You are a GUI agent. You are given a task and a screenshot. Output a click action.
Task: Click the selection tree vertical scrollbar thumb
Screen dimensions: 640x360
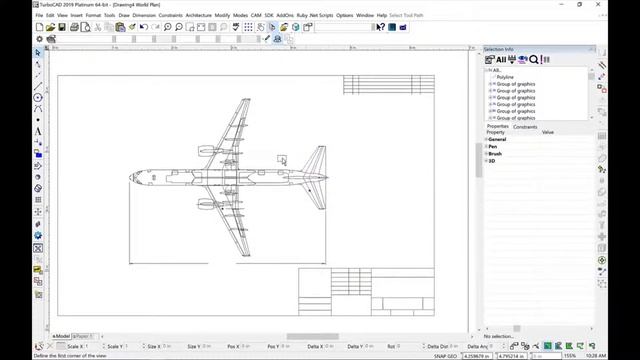(591, 76)
